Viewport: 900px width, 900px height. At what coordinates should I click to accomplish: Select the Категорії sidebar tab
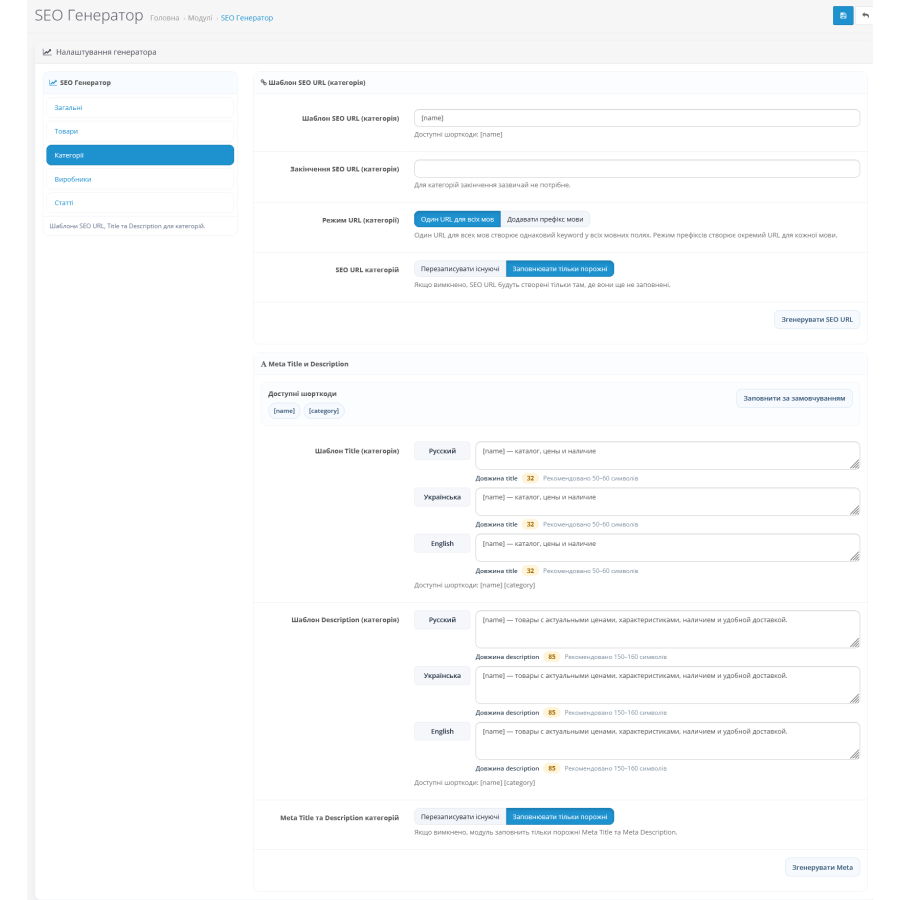[140, 155]
